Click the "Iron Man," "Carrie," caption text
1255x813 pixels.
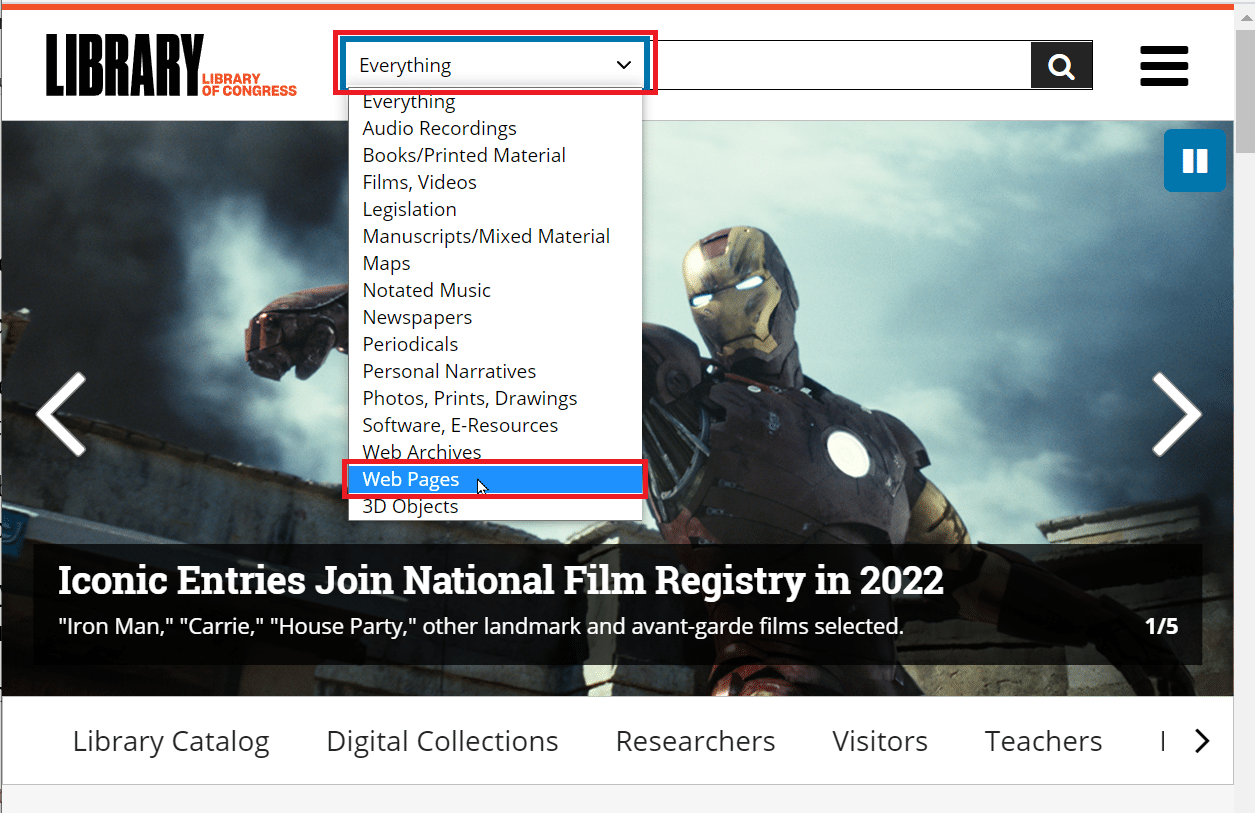pyautogui.click(x=481, y=627)
